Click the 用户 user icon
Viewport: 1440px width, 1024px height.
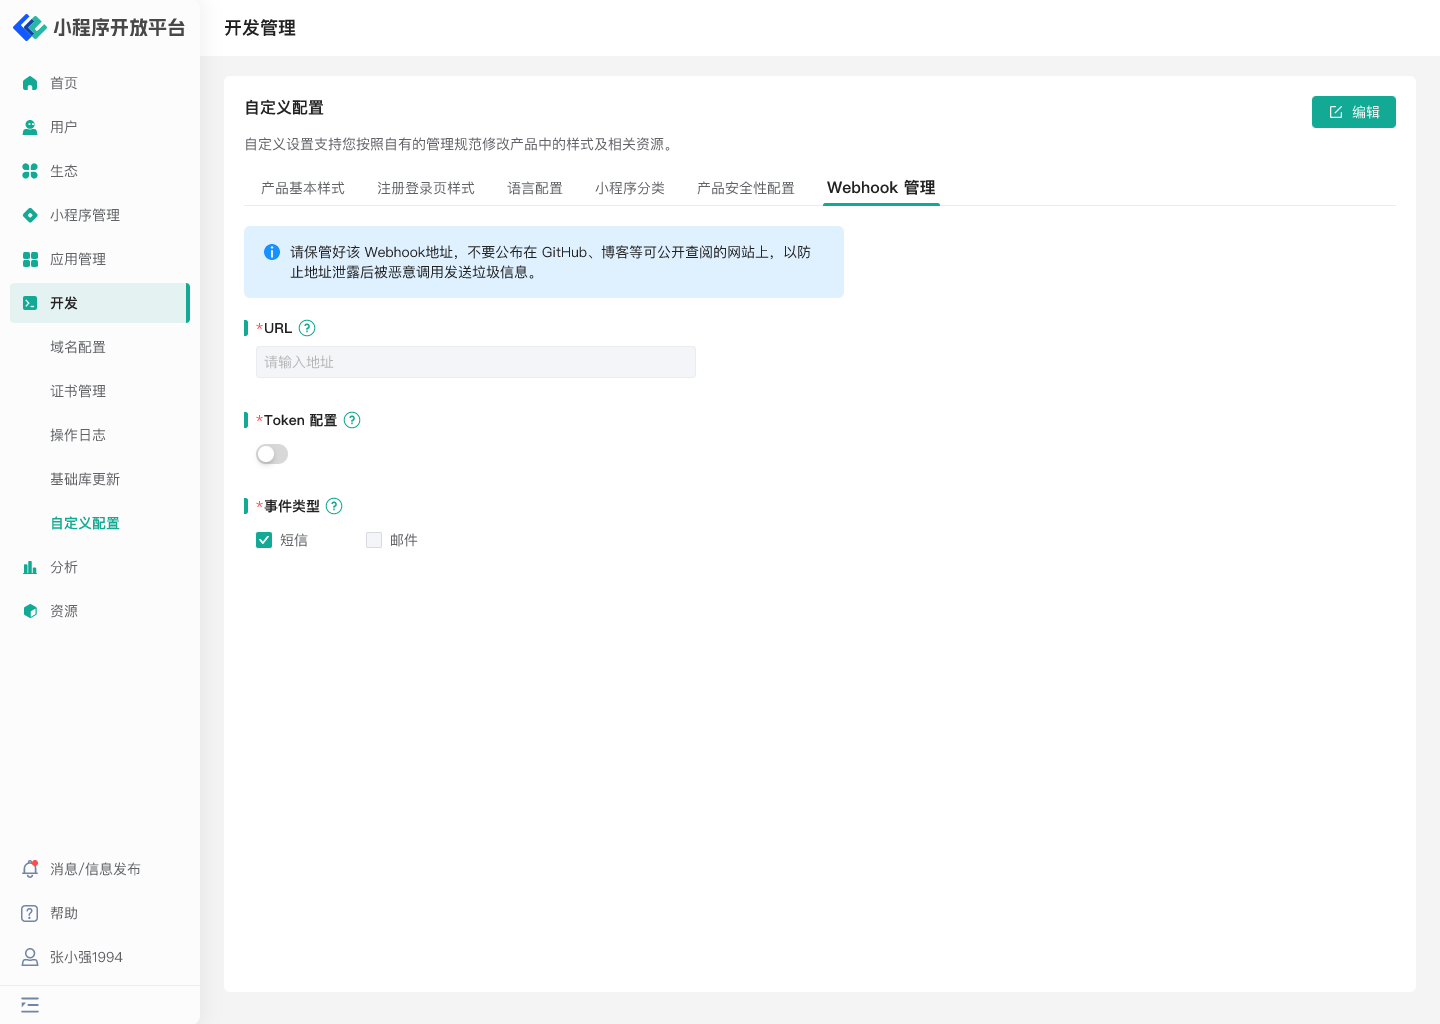tap(30, 127)
